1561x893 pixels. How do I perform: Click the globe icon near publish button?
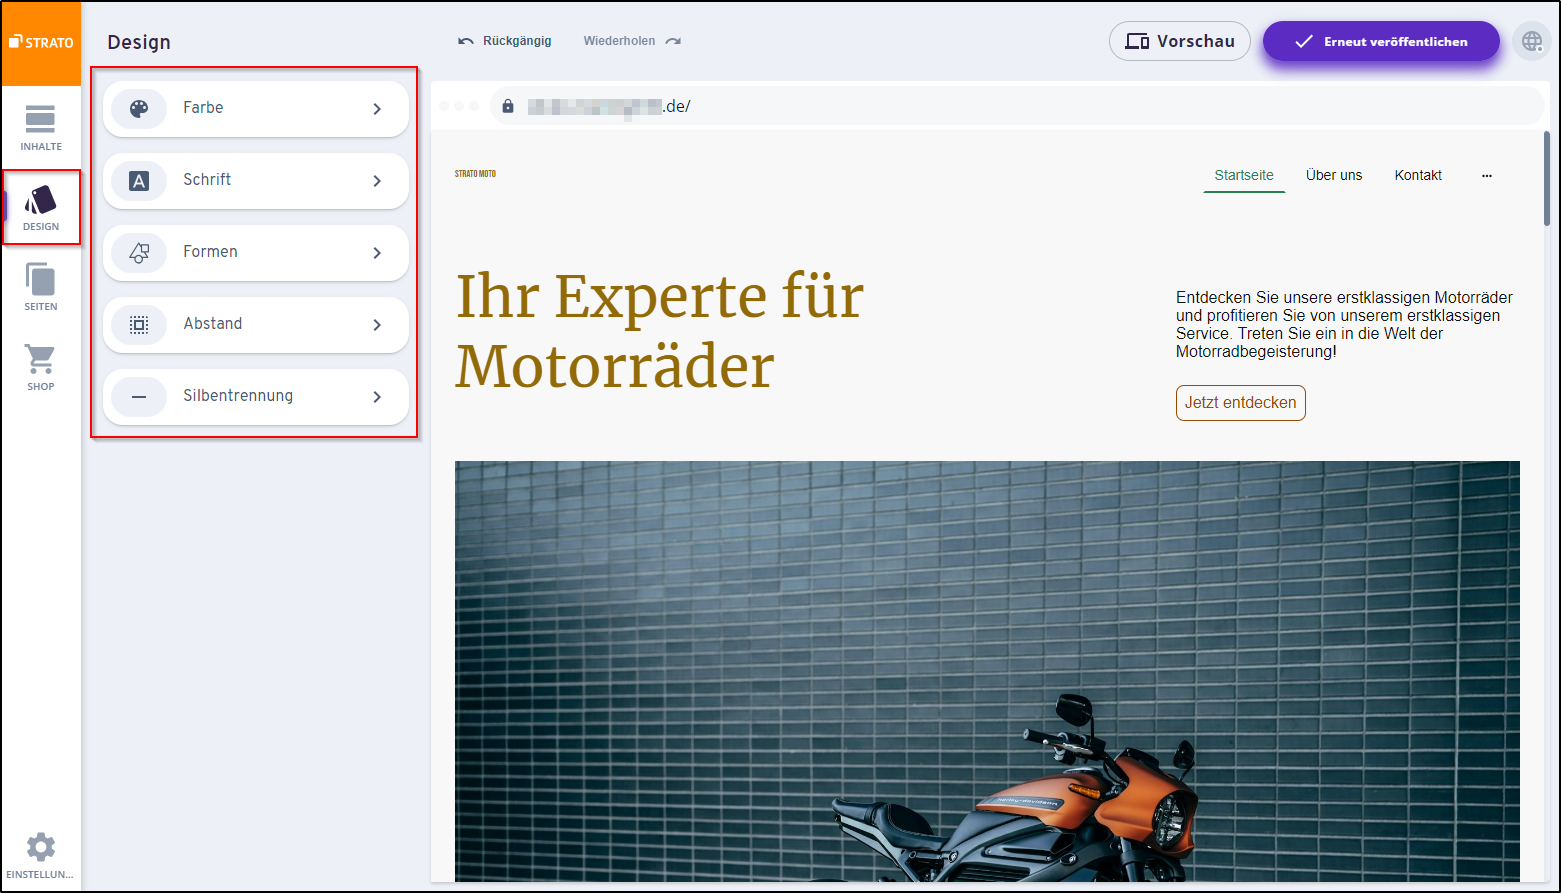[x=1532, y=42]
